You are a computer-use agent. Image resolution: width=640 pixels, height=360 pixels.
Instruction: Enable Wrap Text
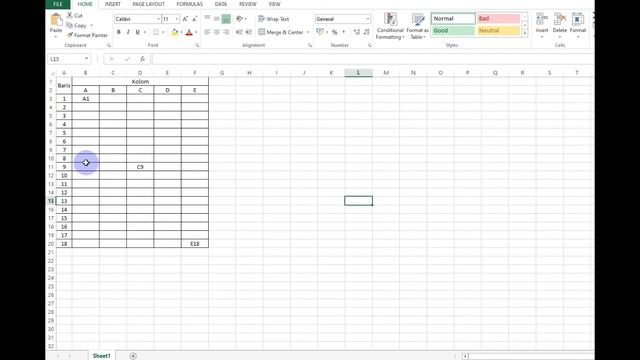[273, 19]
